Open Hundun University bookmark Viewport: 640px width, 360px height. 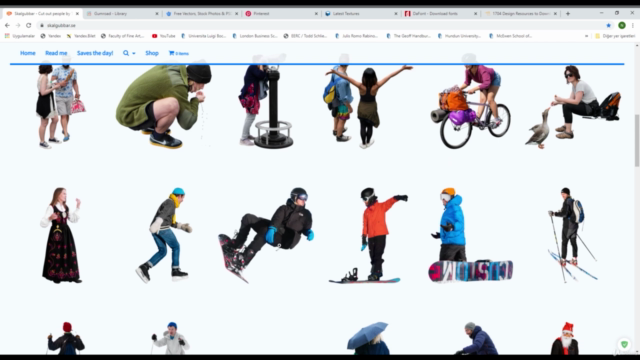coord(460,36)
